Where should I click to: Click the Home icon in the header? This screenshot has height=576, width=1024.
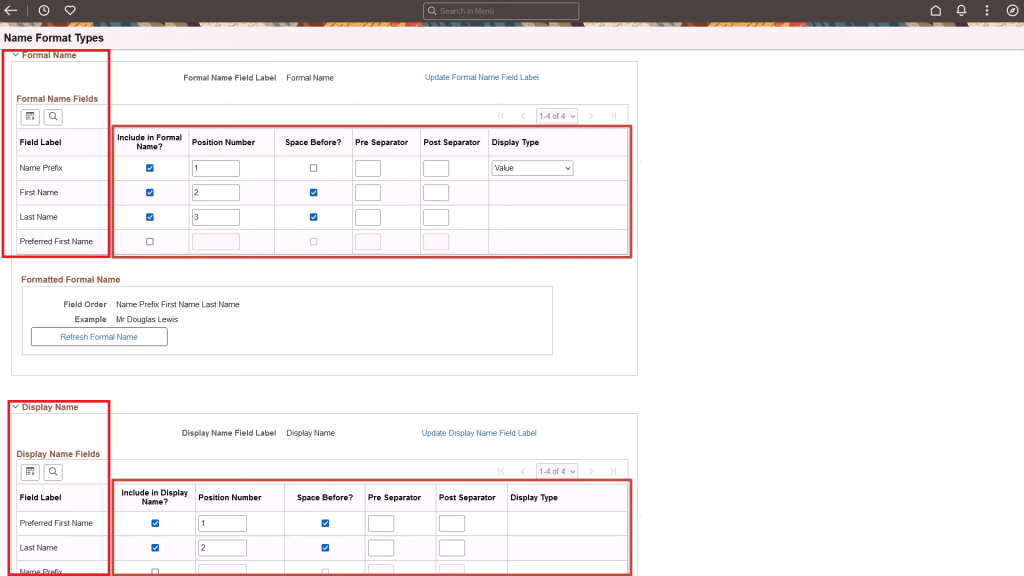coord(935,10)
